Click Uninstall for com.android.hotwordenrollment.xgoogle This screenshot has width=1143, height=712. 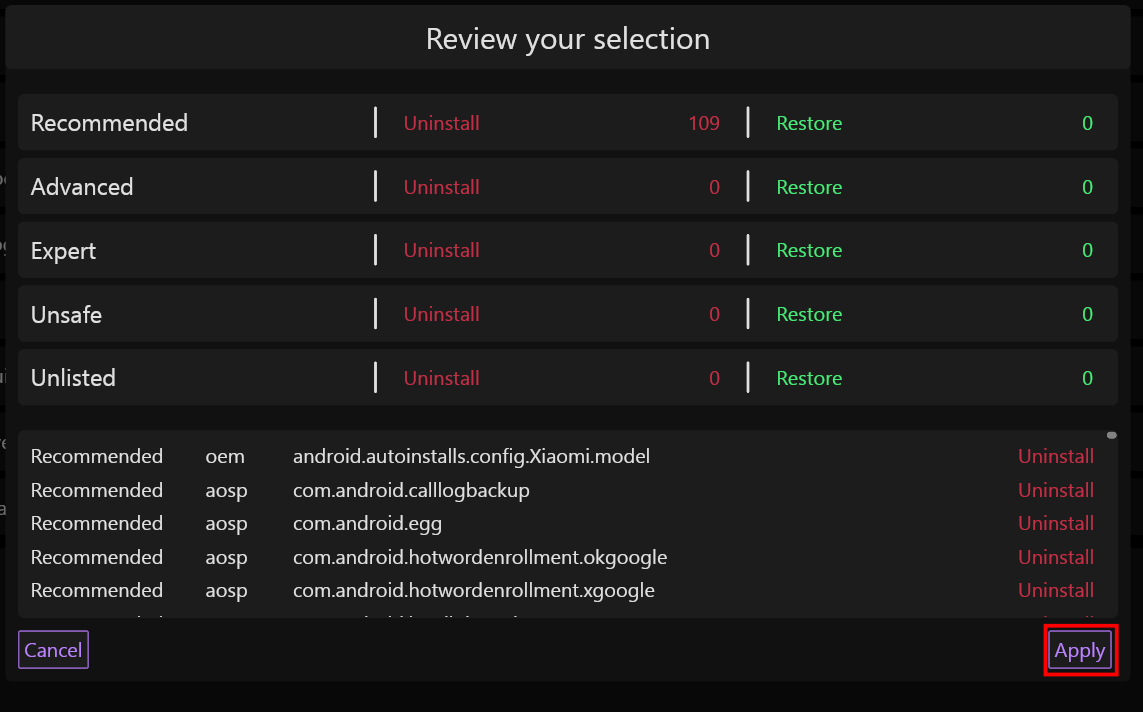point(1056,590)
